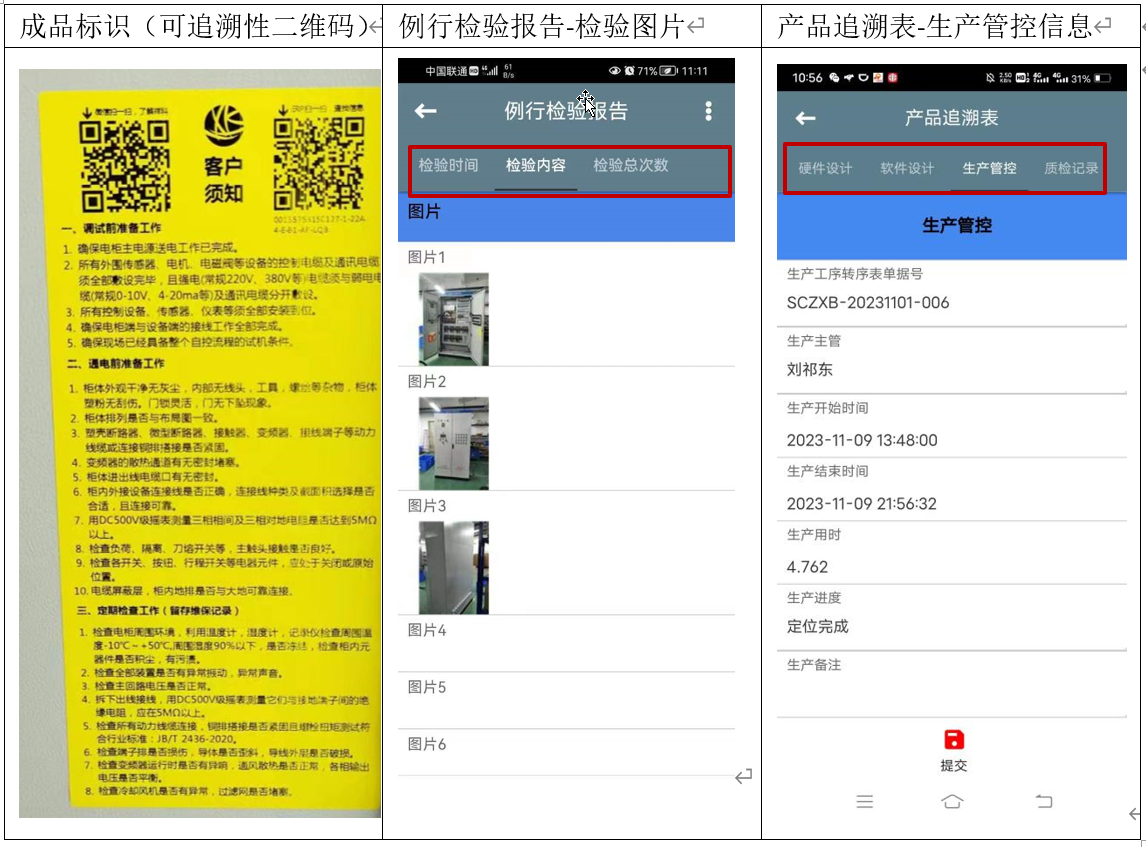View the 图片3 cabinet photo thumbnail
Viewport: 1146px width, 847px height.
point(453,567)
